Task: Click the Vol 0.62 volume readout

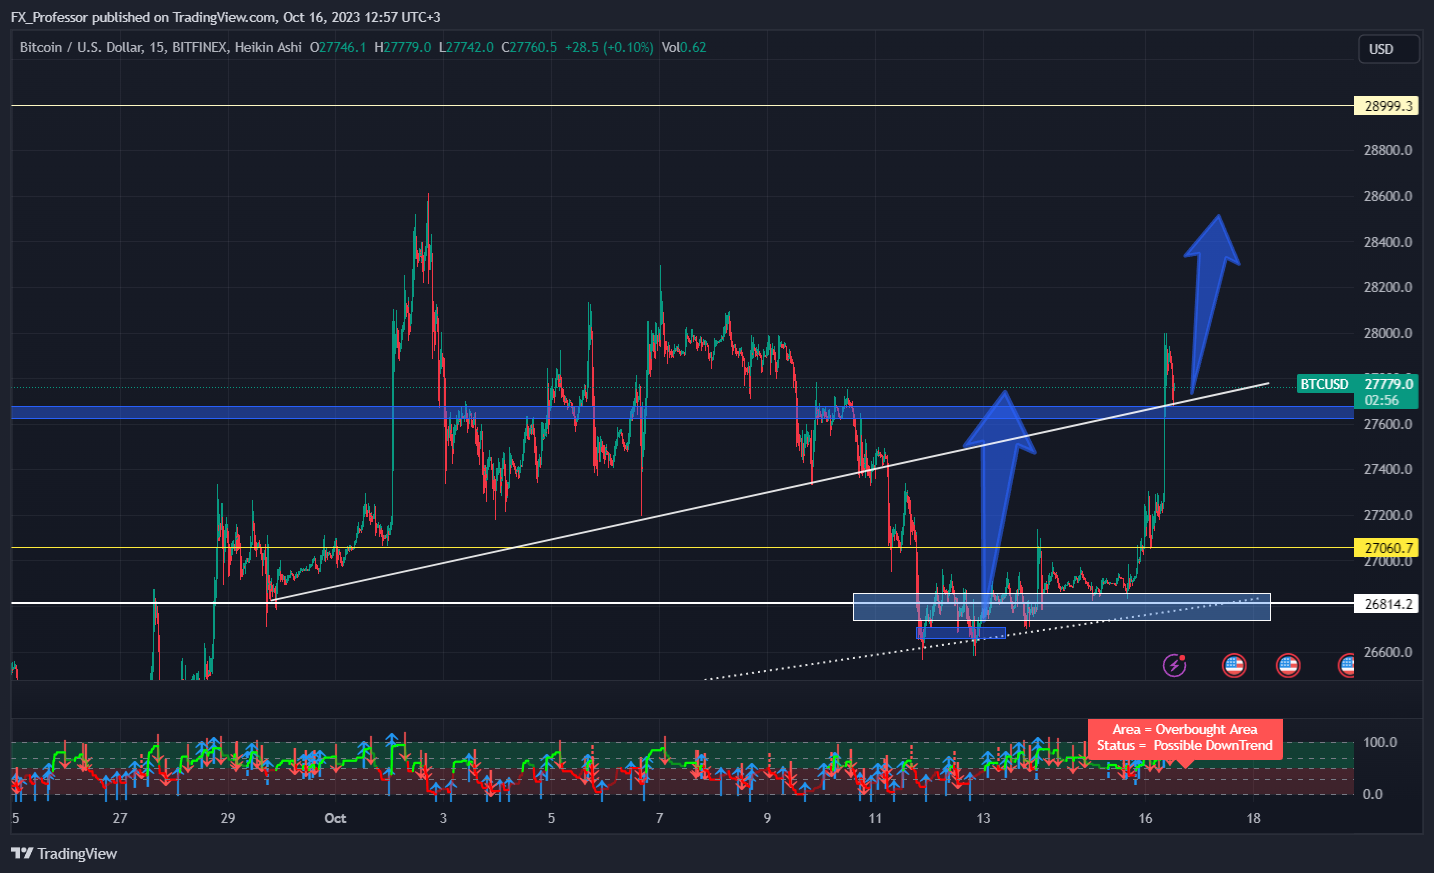Action: click(x=684, y=47)
